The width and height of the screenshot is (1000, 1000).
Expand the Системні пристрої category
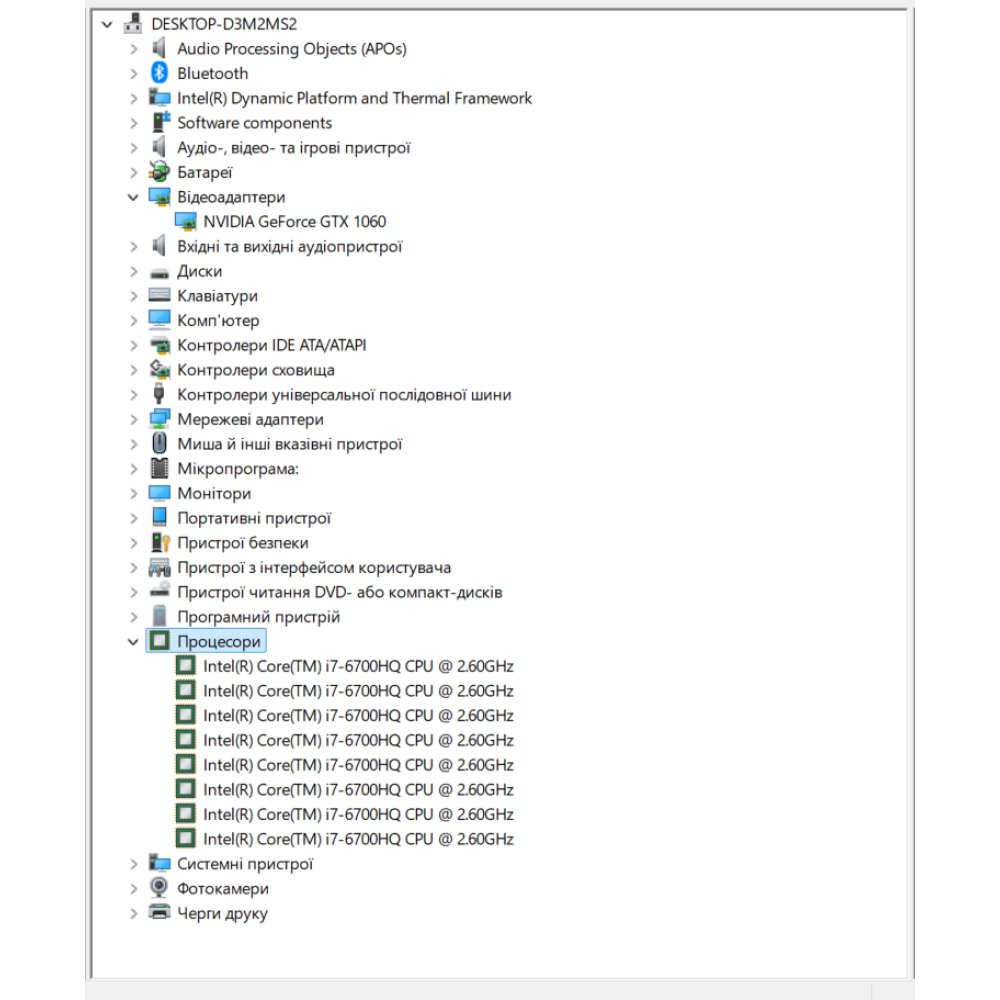(x=134, y=864)
